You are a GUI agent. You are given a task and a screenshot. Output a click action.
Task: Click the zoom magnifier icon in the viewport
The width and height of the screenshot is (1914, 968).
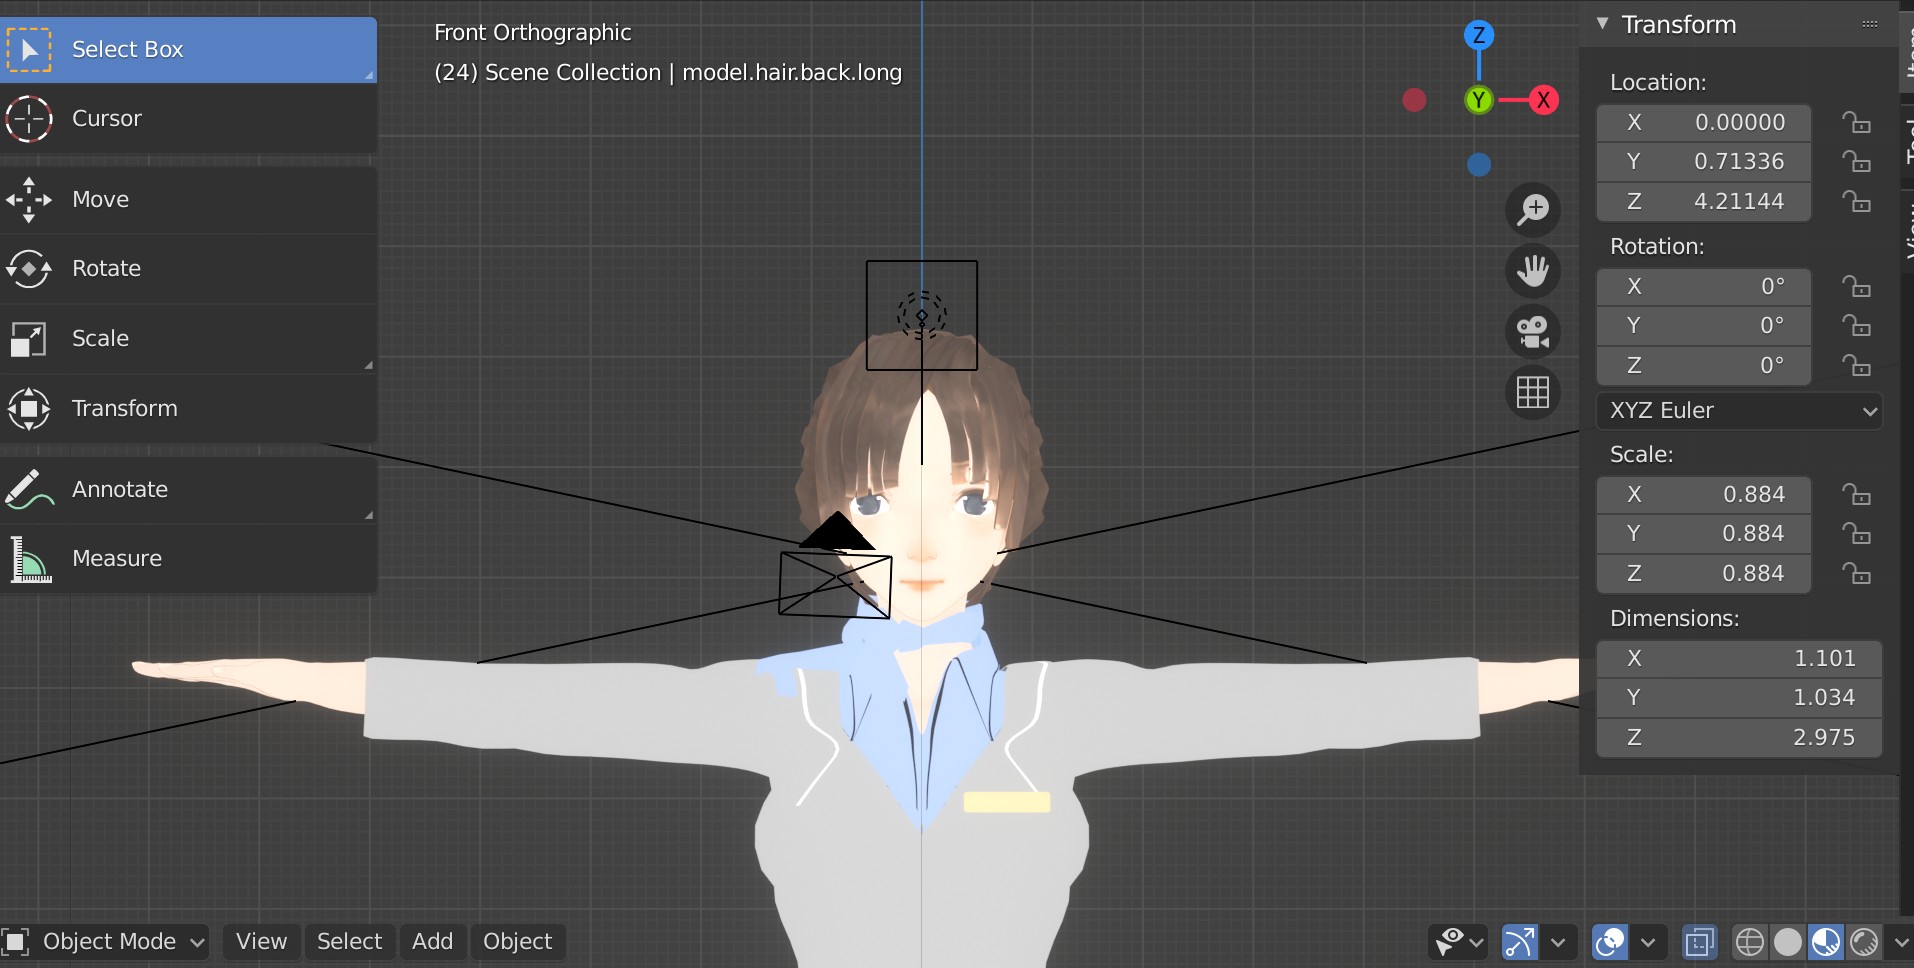(x=1534, y=209)
